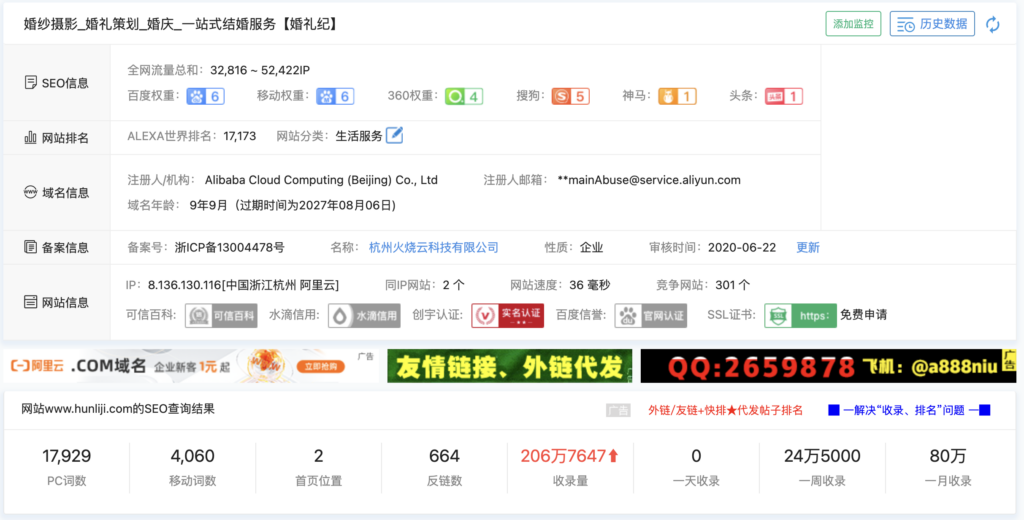This screenshot has height=520, width=1024.
Task: Click the 更新 link beside 审核时间
Action: click(808, 248)
